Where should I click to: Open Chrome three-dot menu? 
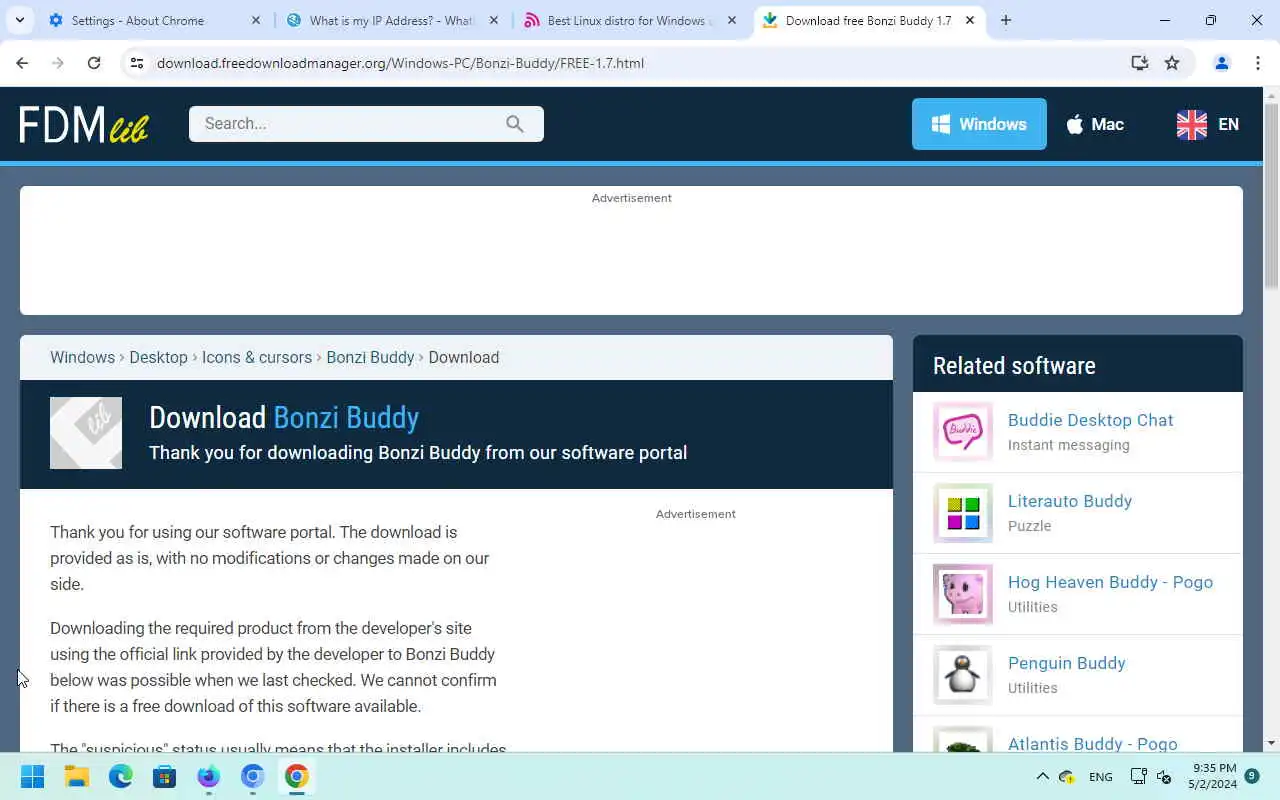[x=1257, y=63]
